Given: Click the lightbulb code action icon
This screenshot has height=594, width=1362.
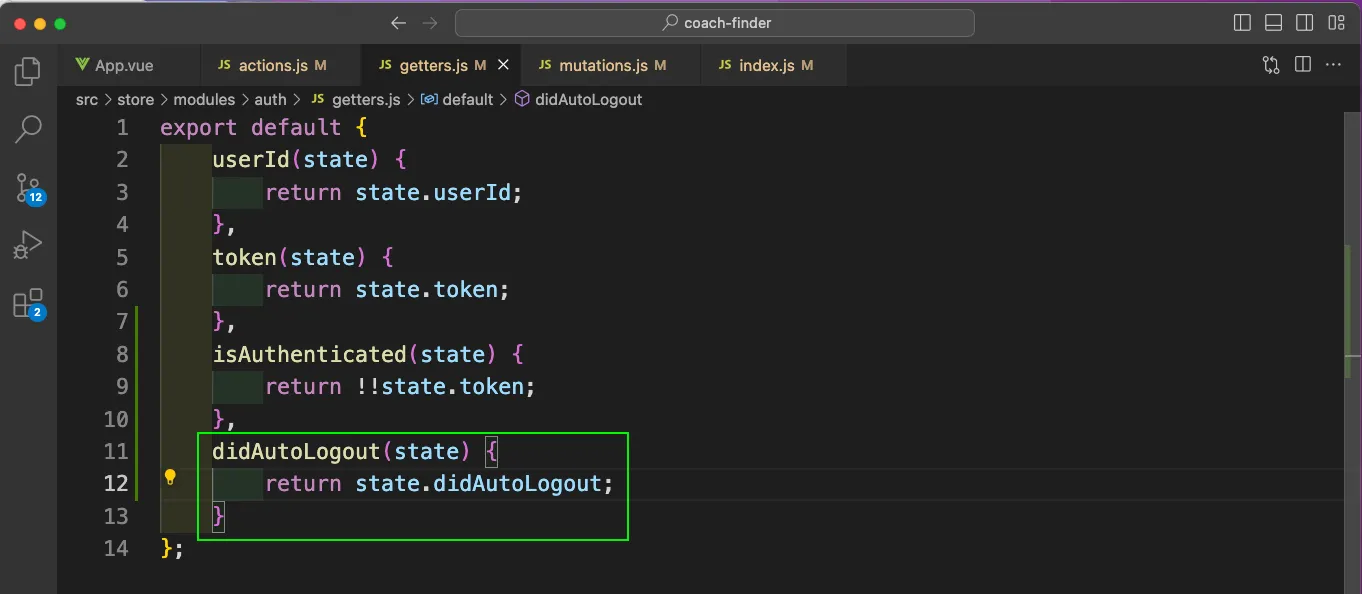Looking at the screenshot, I should [170, 477].
